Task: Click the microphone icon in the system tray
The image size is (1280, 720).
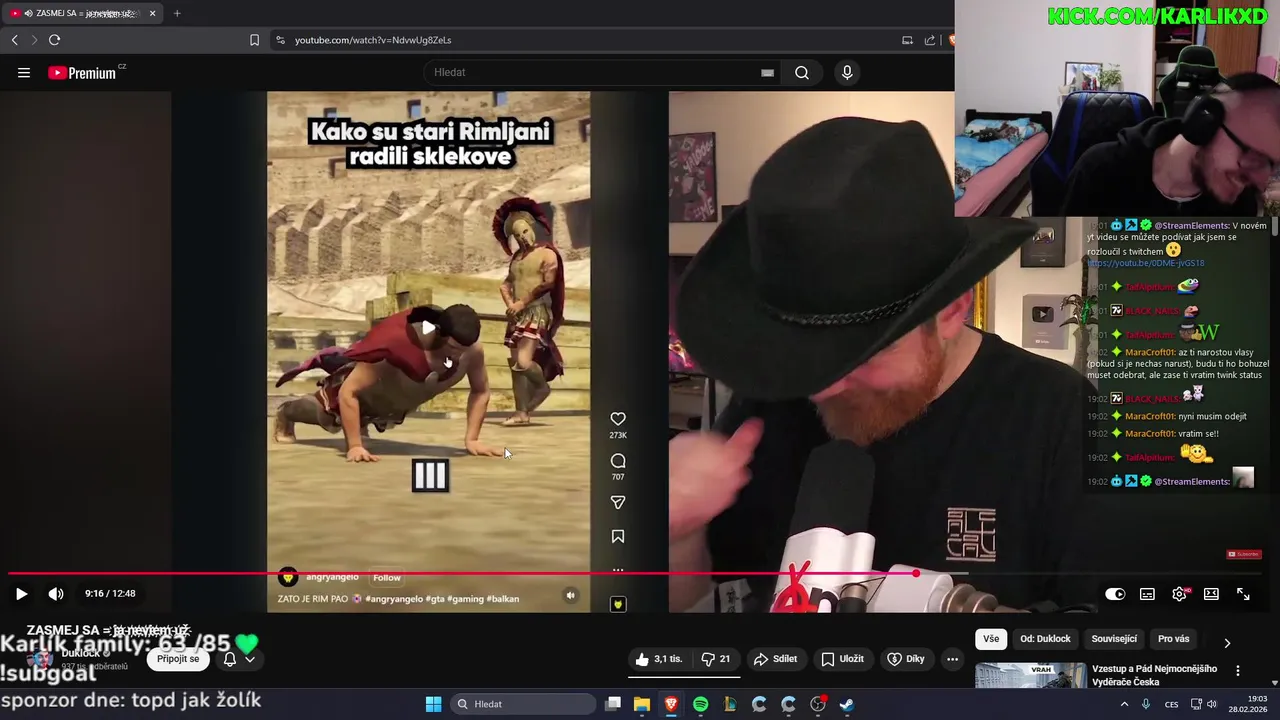Action: coord(1146,704)
